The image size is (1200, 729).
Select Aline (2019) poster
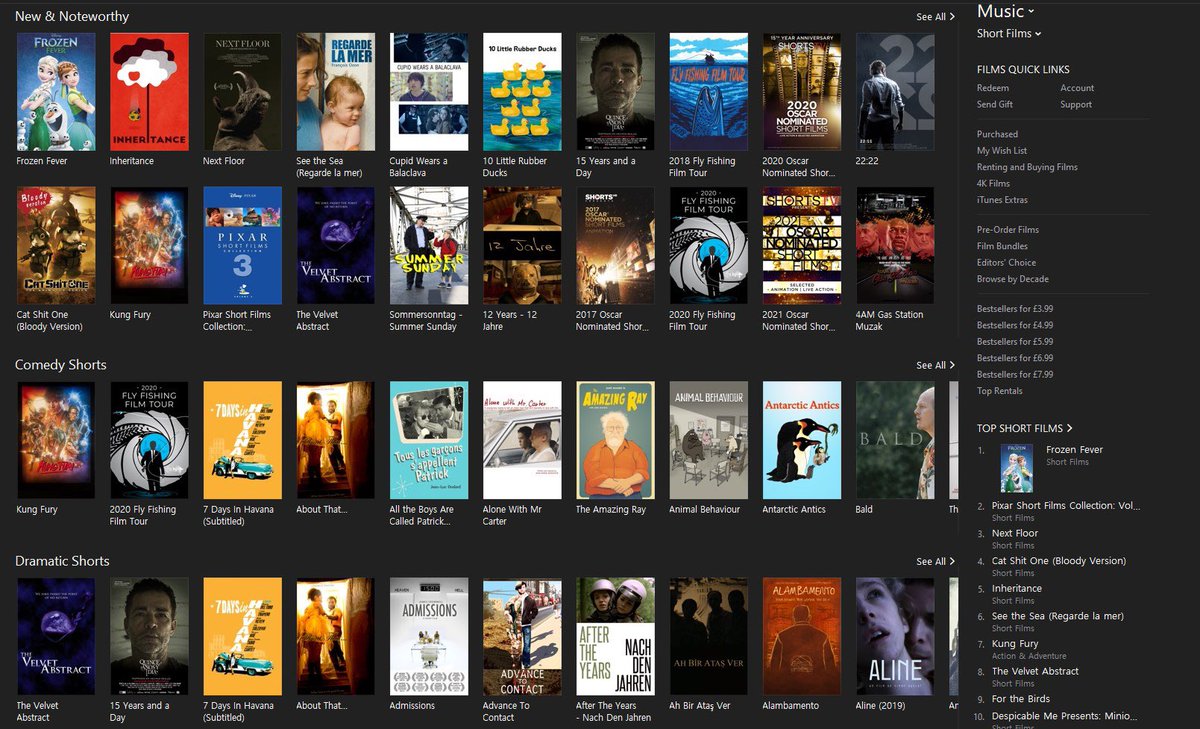coord(895,636)
